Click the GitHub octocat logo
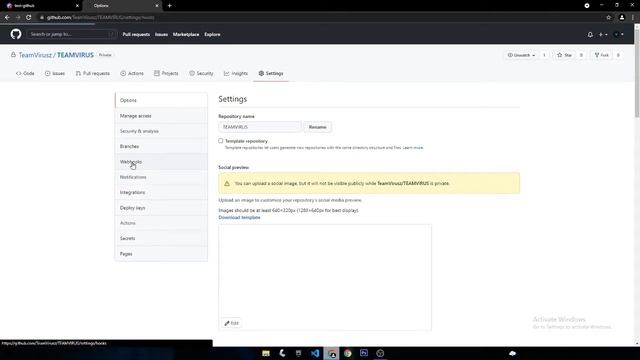 [16, 34]
